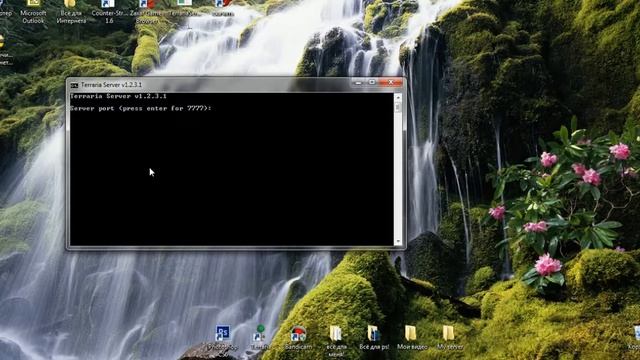This screenshot has width=640, height=360.
Task: Close the Terraria Server window
Action: coord(391,82)
